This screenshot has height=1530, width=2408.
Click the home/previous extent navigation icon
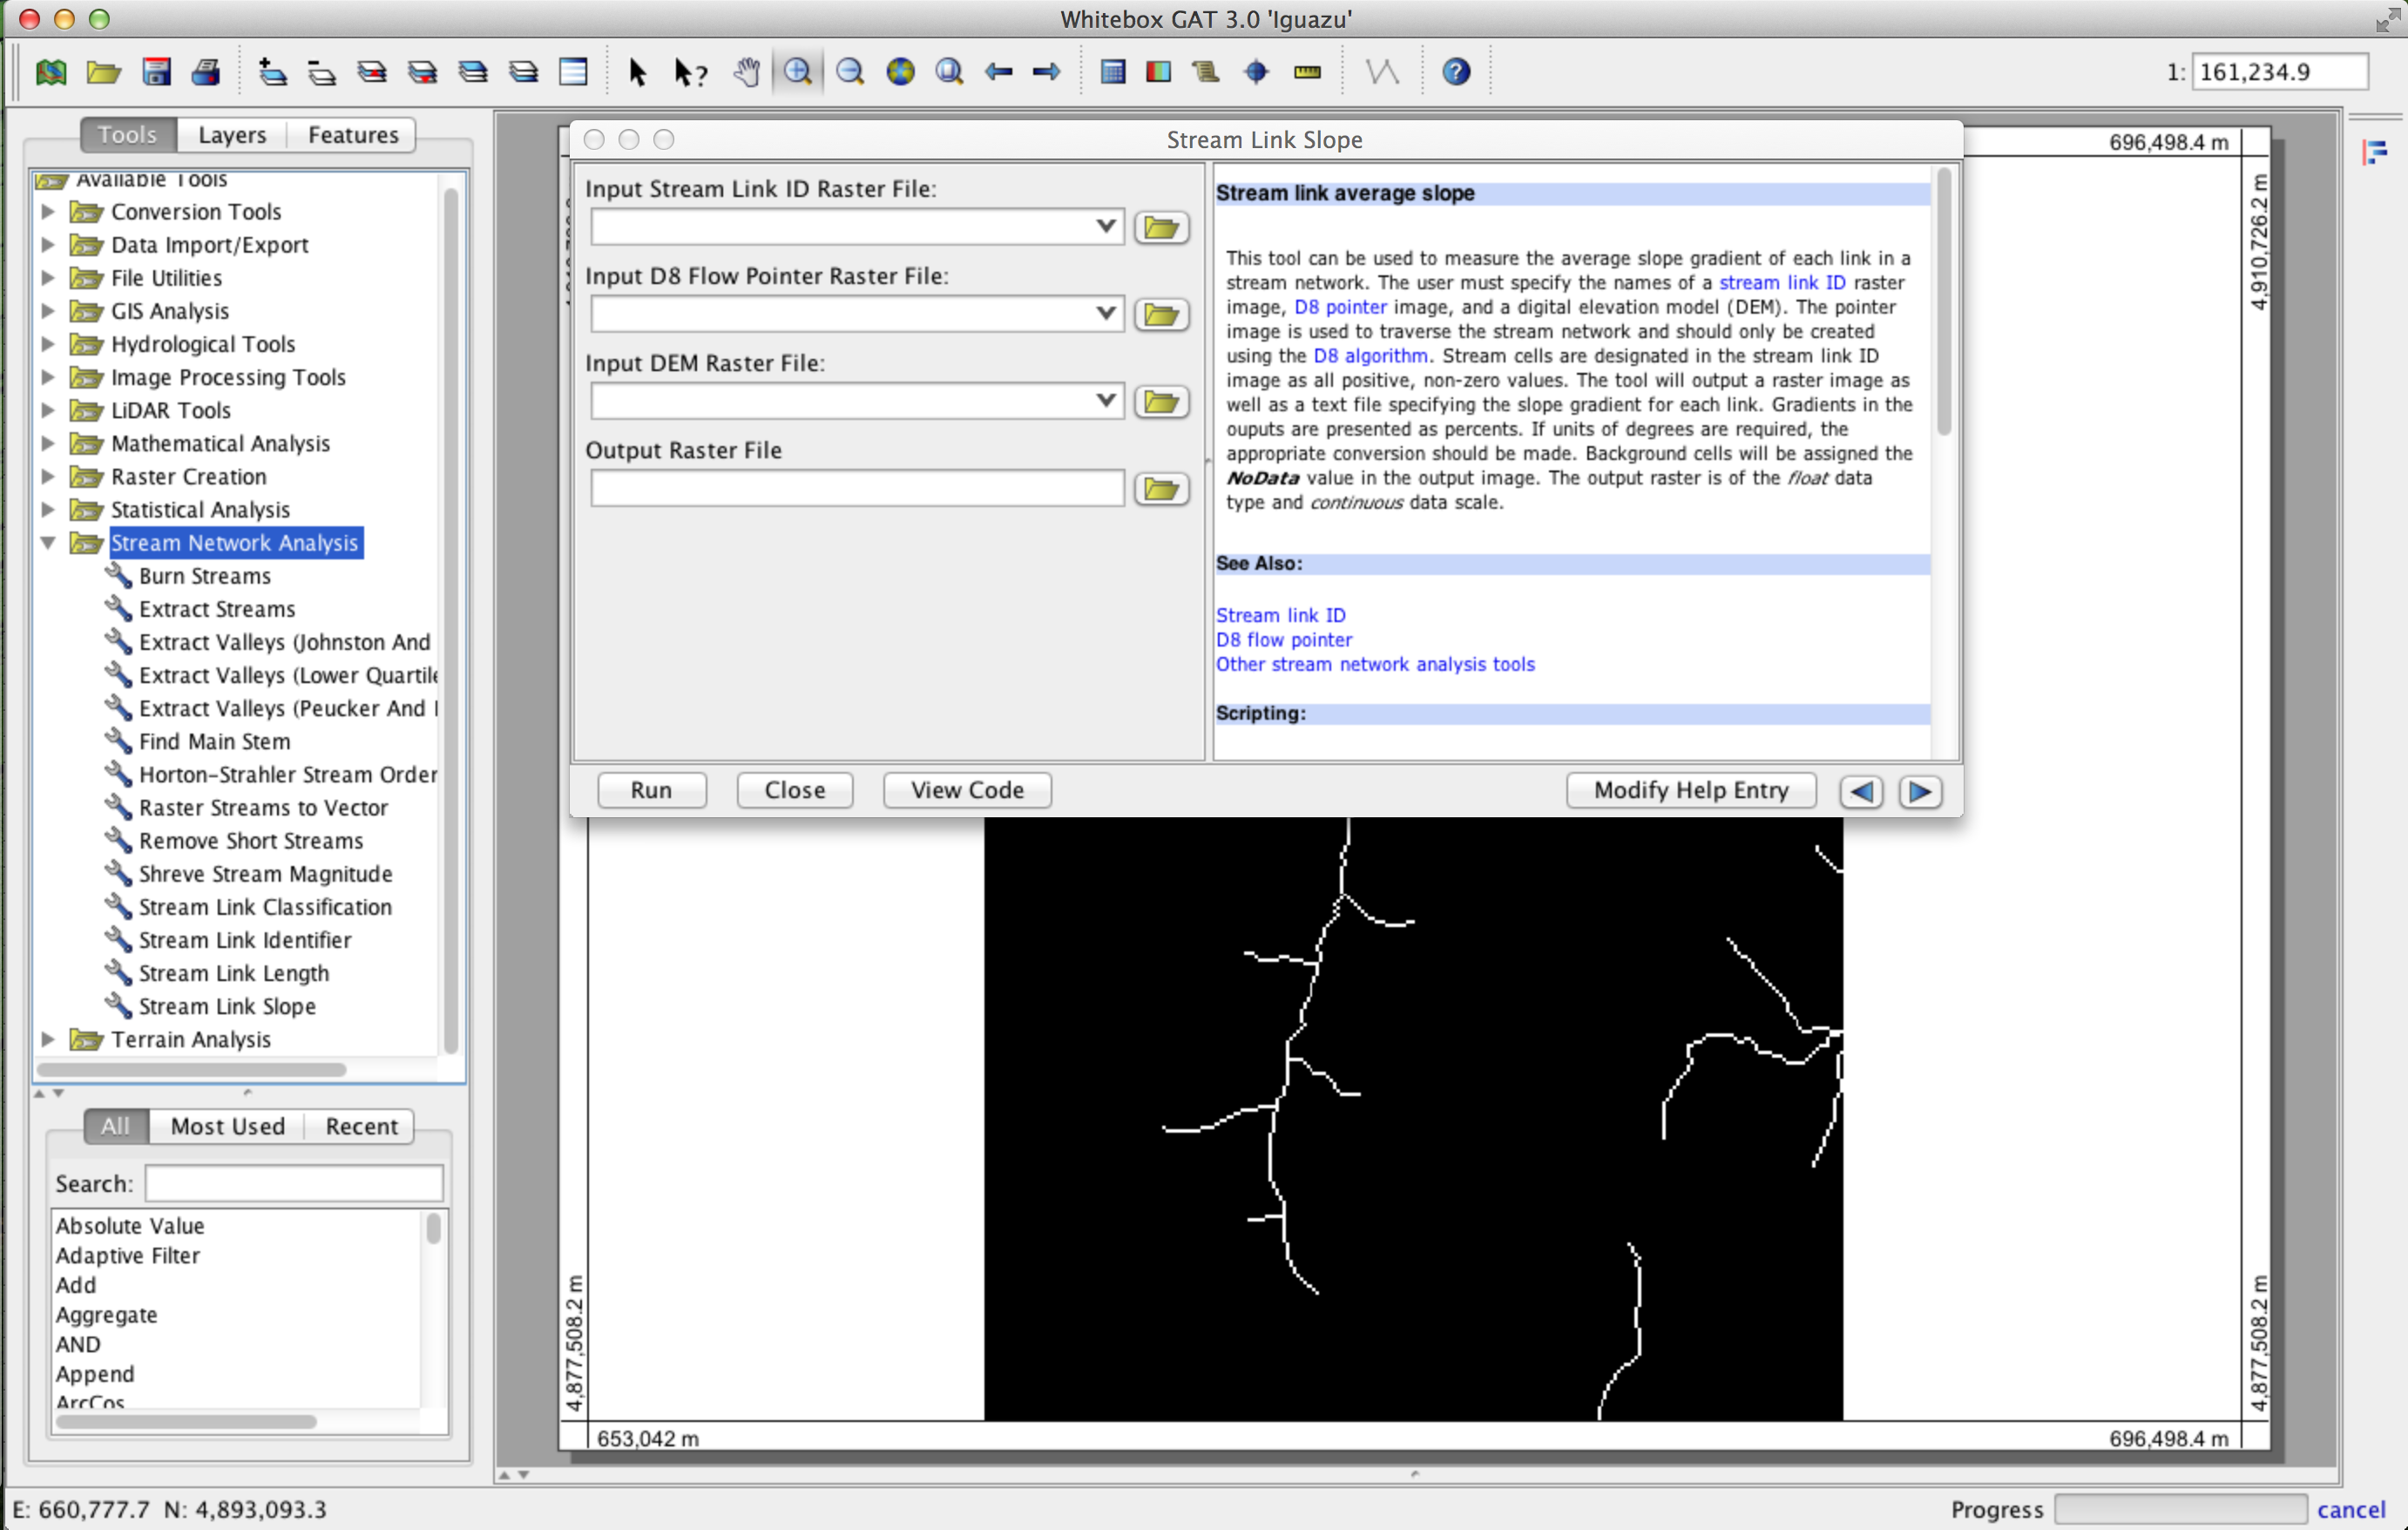click(x=998, y=71)
